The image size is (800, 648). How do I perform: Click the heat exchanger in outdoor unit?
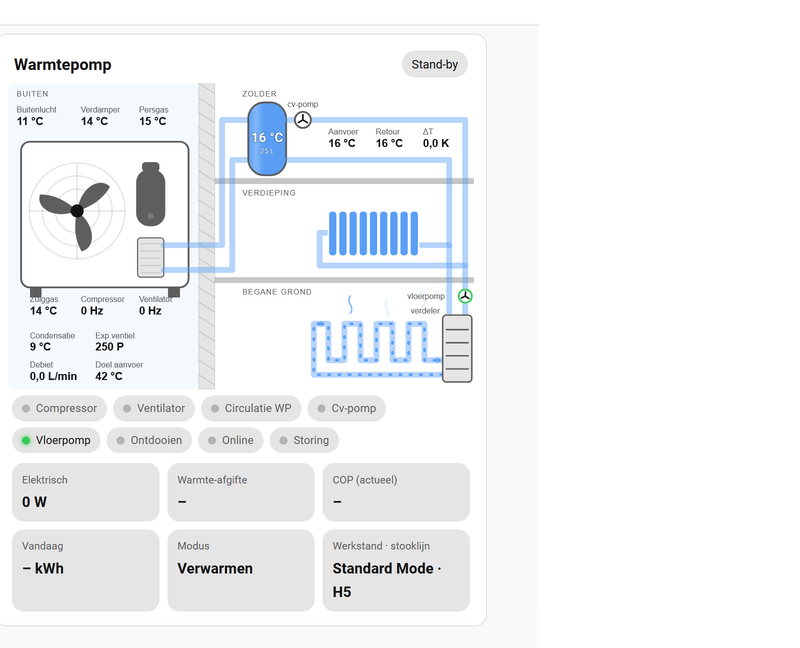(151, 257)
